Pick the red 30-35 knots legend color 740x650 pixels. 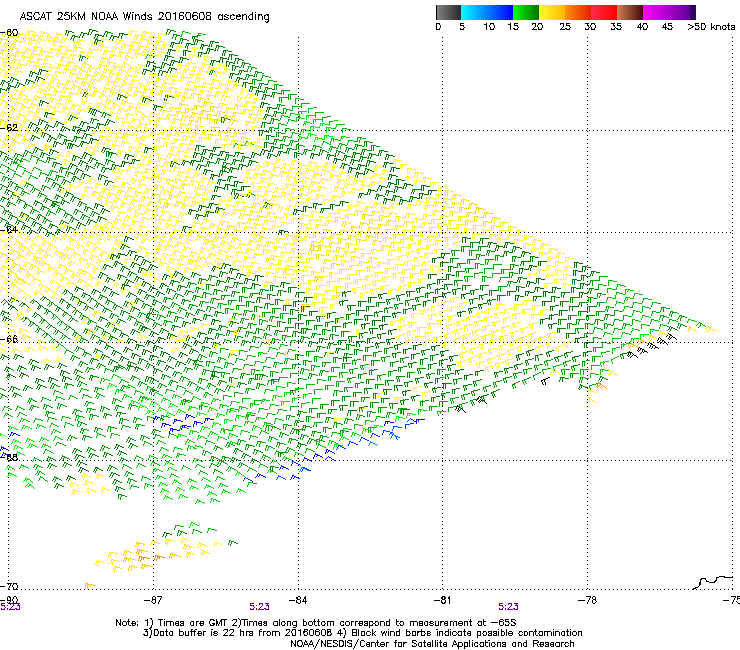pyautogui.click(x=604, y=12)
